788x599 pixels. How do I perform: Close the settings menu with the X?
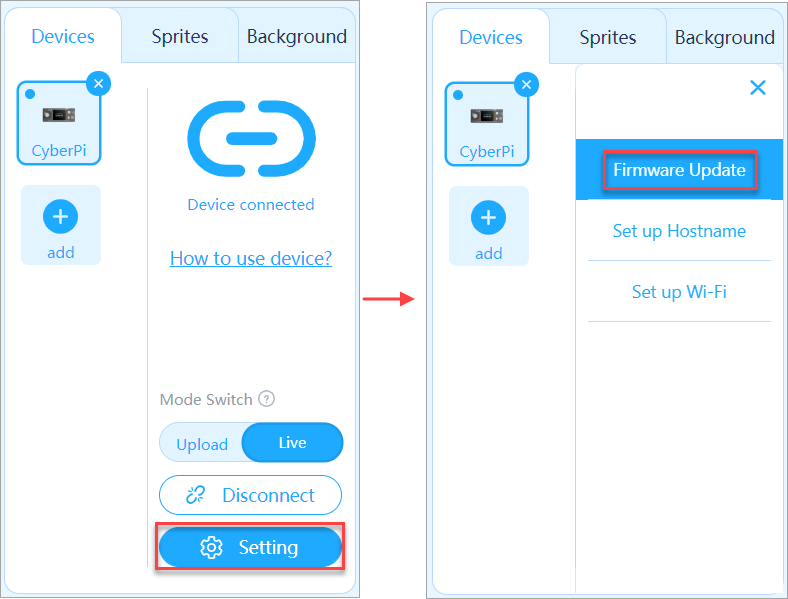pyautogui.click(x=758, y=88)
